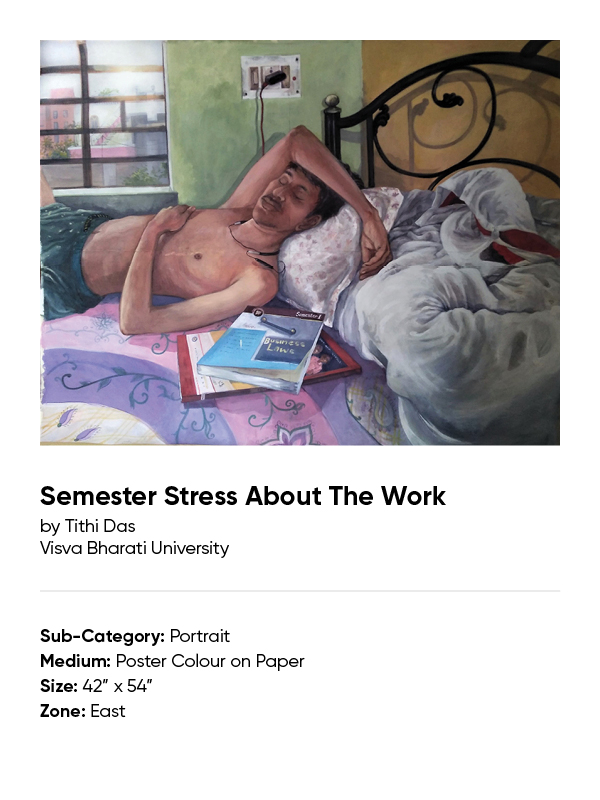
Task: Click the Zone label
Action: 63,711
